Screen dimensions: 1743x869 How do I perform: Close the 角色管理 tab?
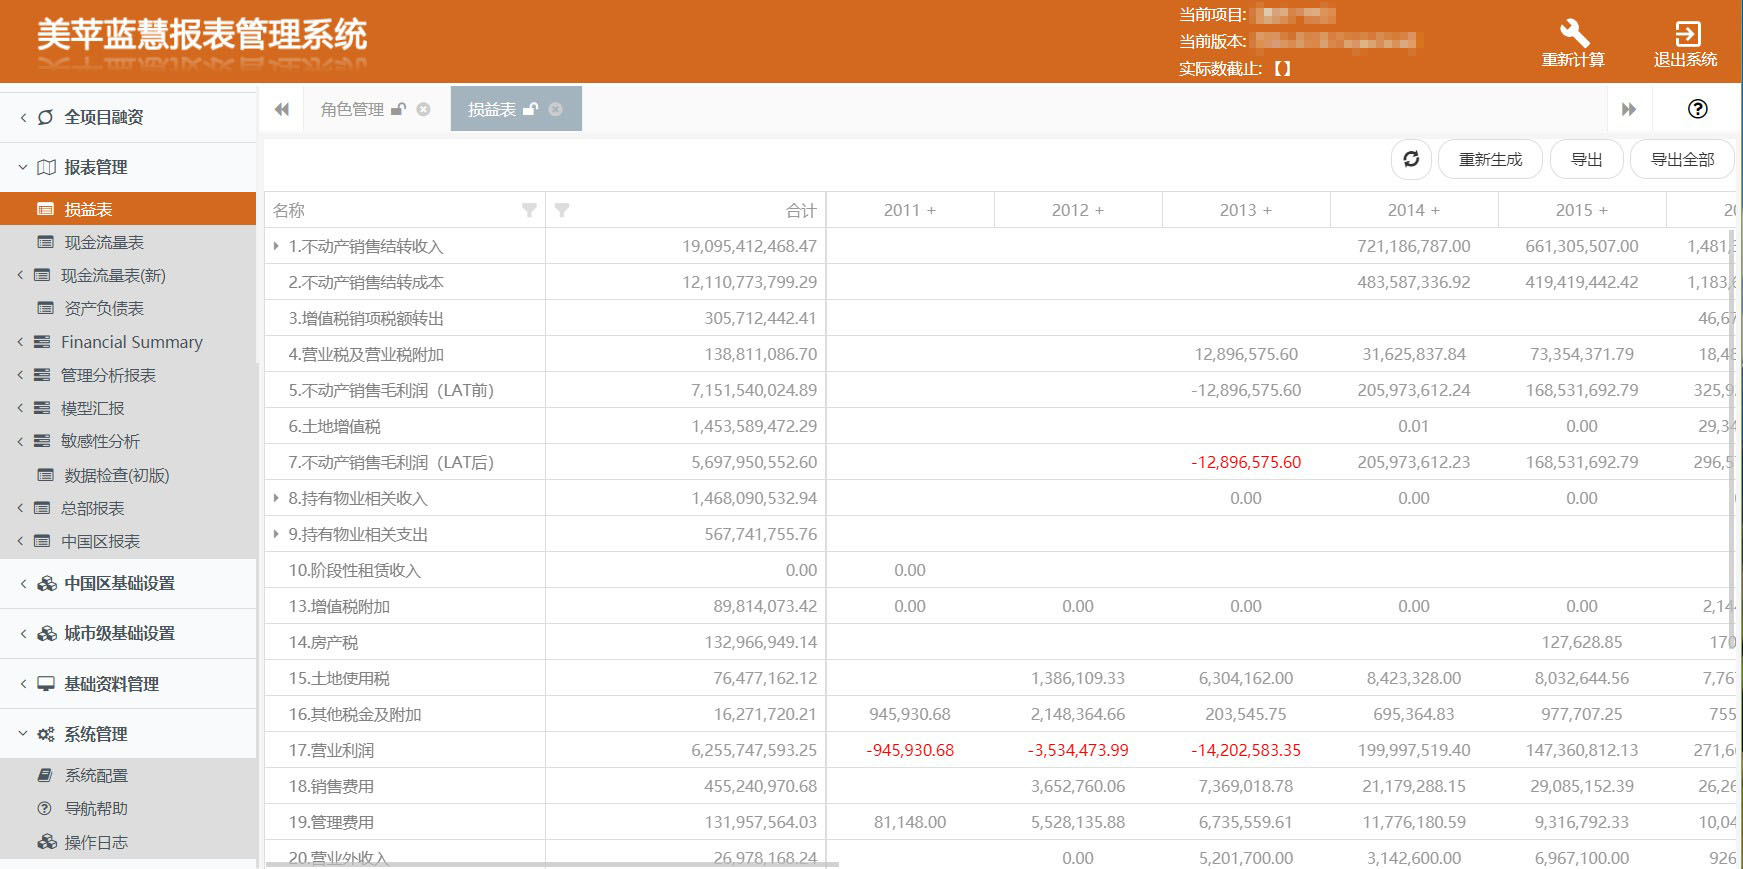point(424,109)
